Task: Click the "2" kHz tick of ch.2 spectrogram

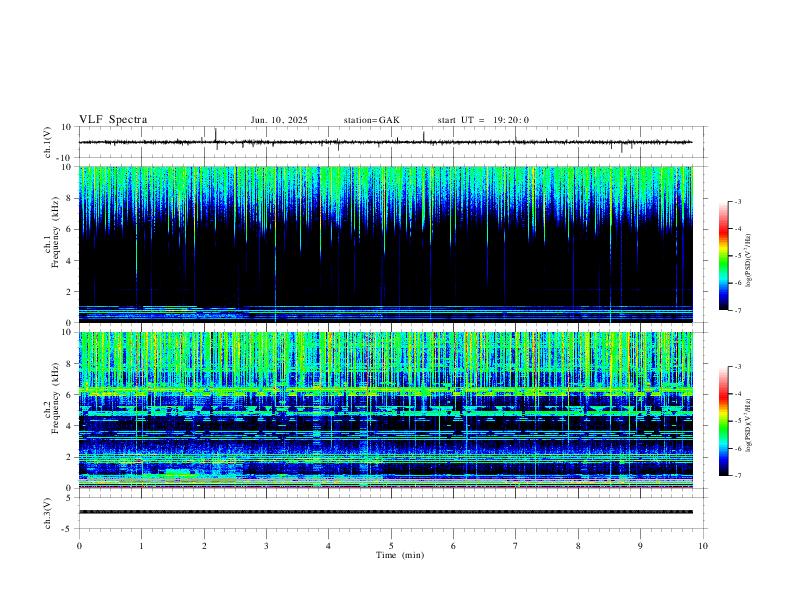Action: [69, 457]
